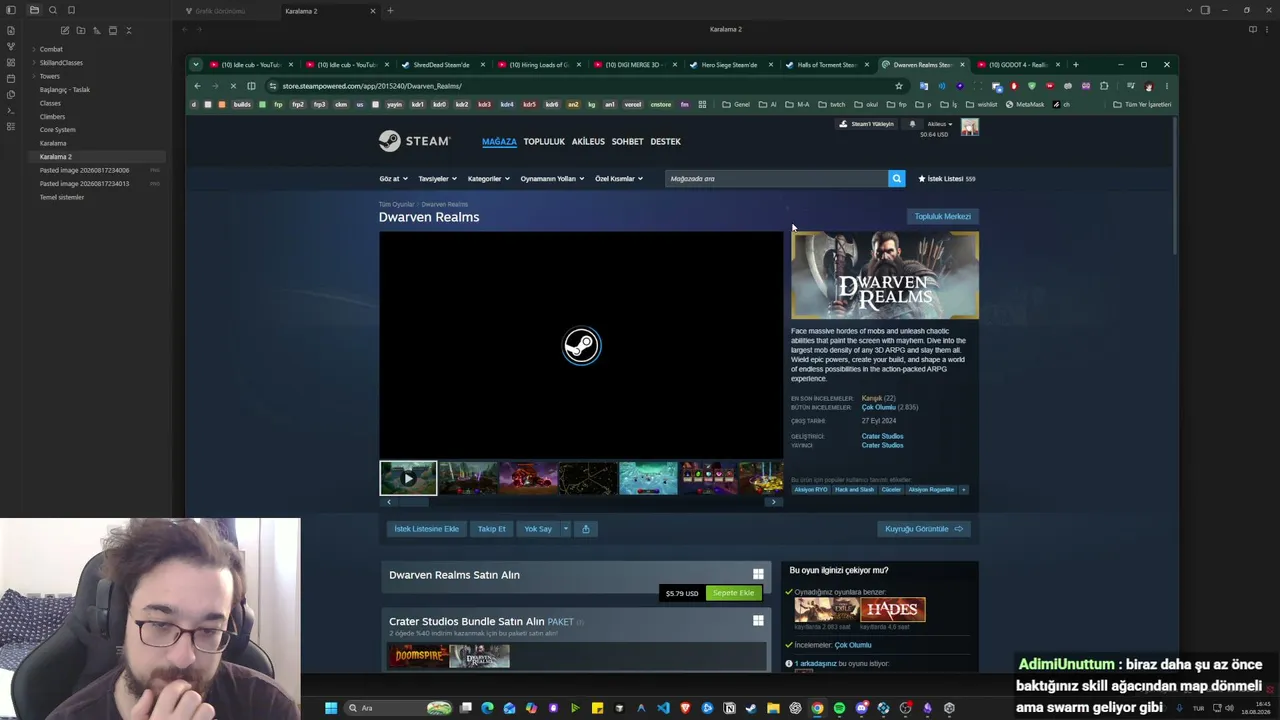Open the Tavsiyeler dropdown menu
Image resolution: width=1280 pixels, height=720 pixels.
coord(437,179)
